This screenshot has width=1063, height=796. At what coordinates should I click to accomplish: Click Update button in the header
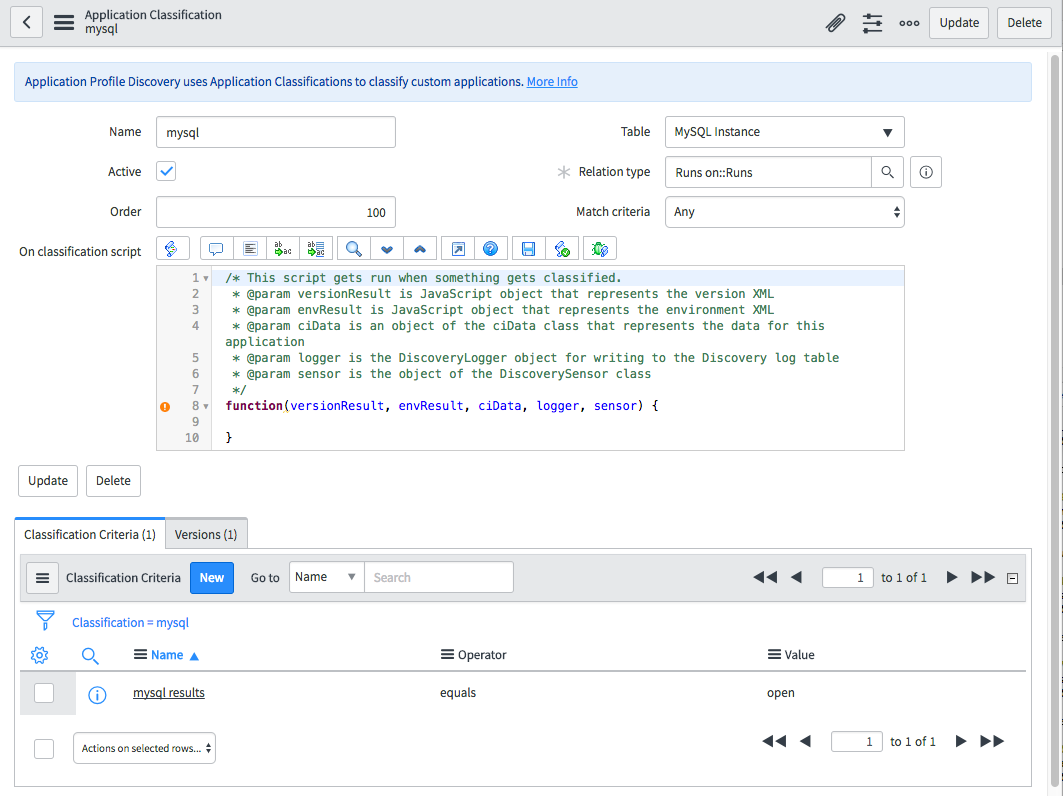point(959,22)
